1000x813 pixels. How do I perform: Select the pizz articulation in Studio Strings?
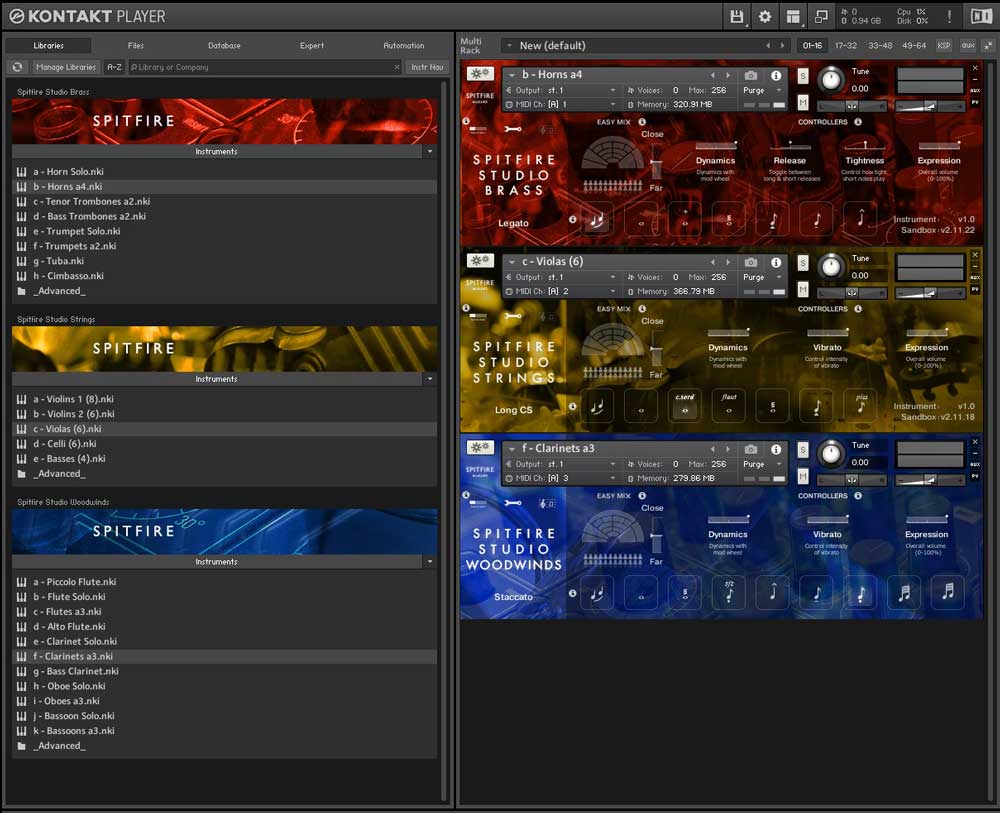tap(861, 406)
